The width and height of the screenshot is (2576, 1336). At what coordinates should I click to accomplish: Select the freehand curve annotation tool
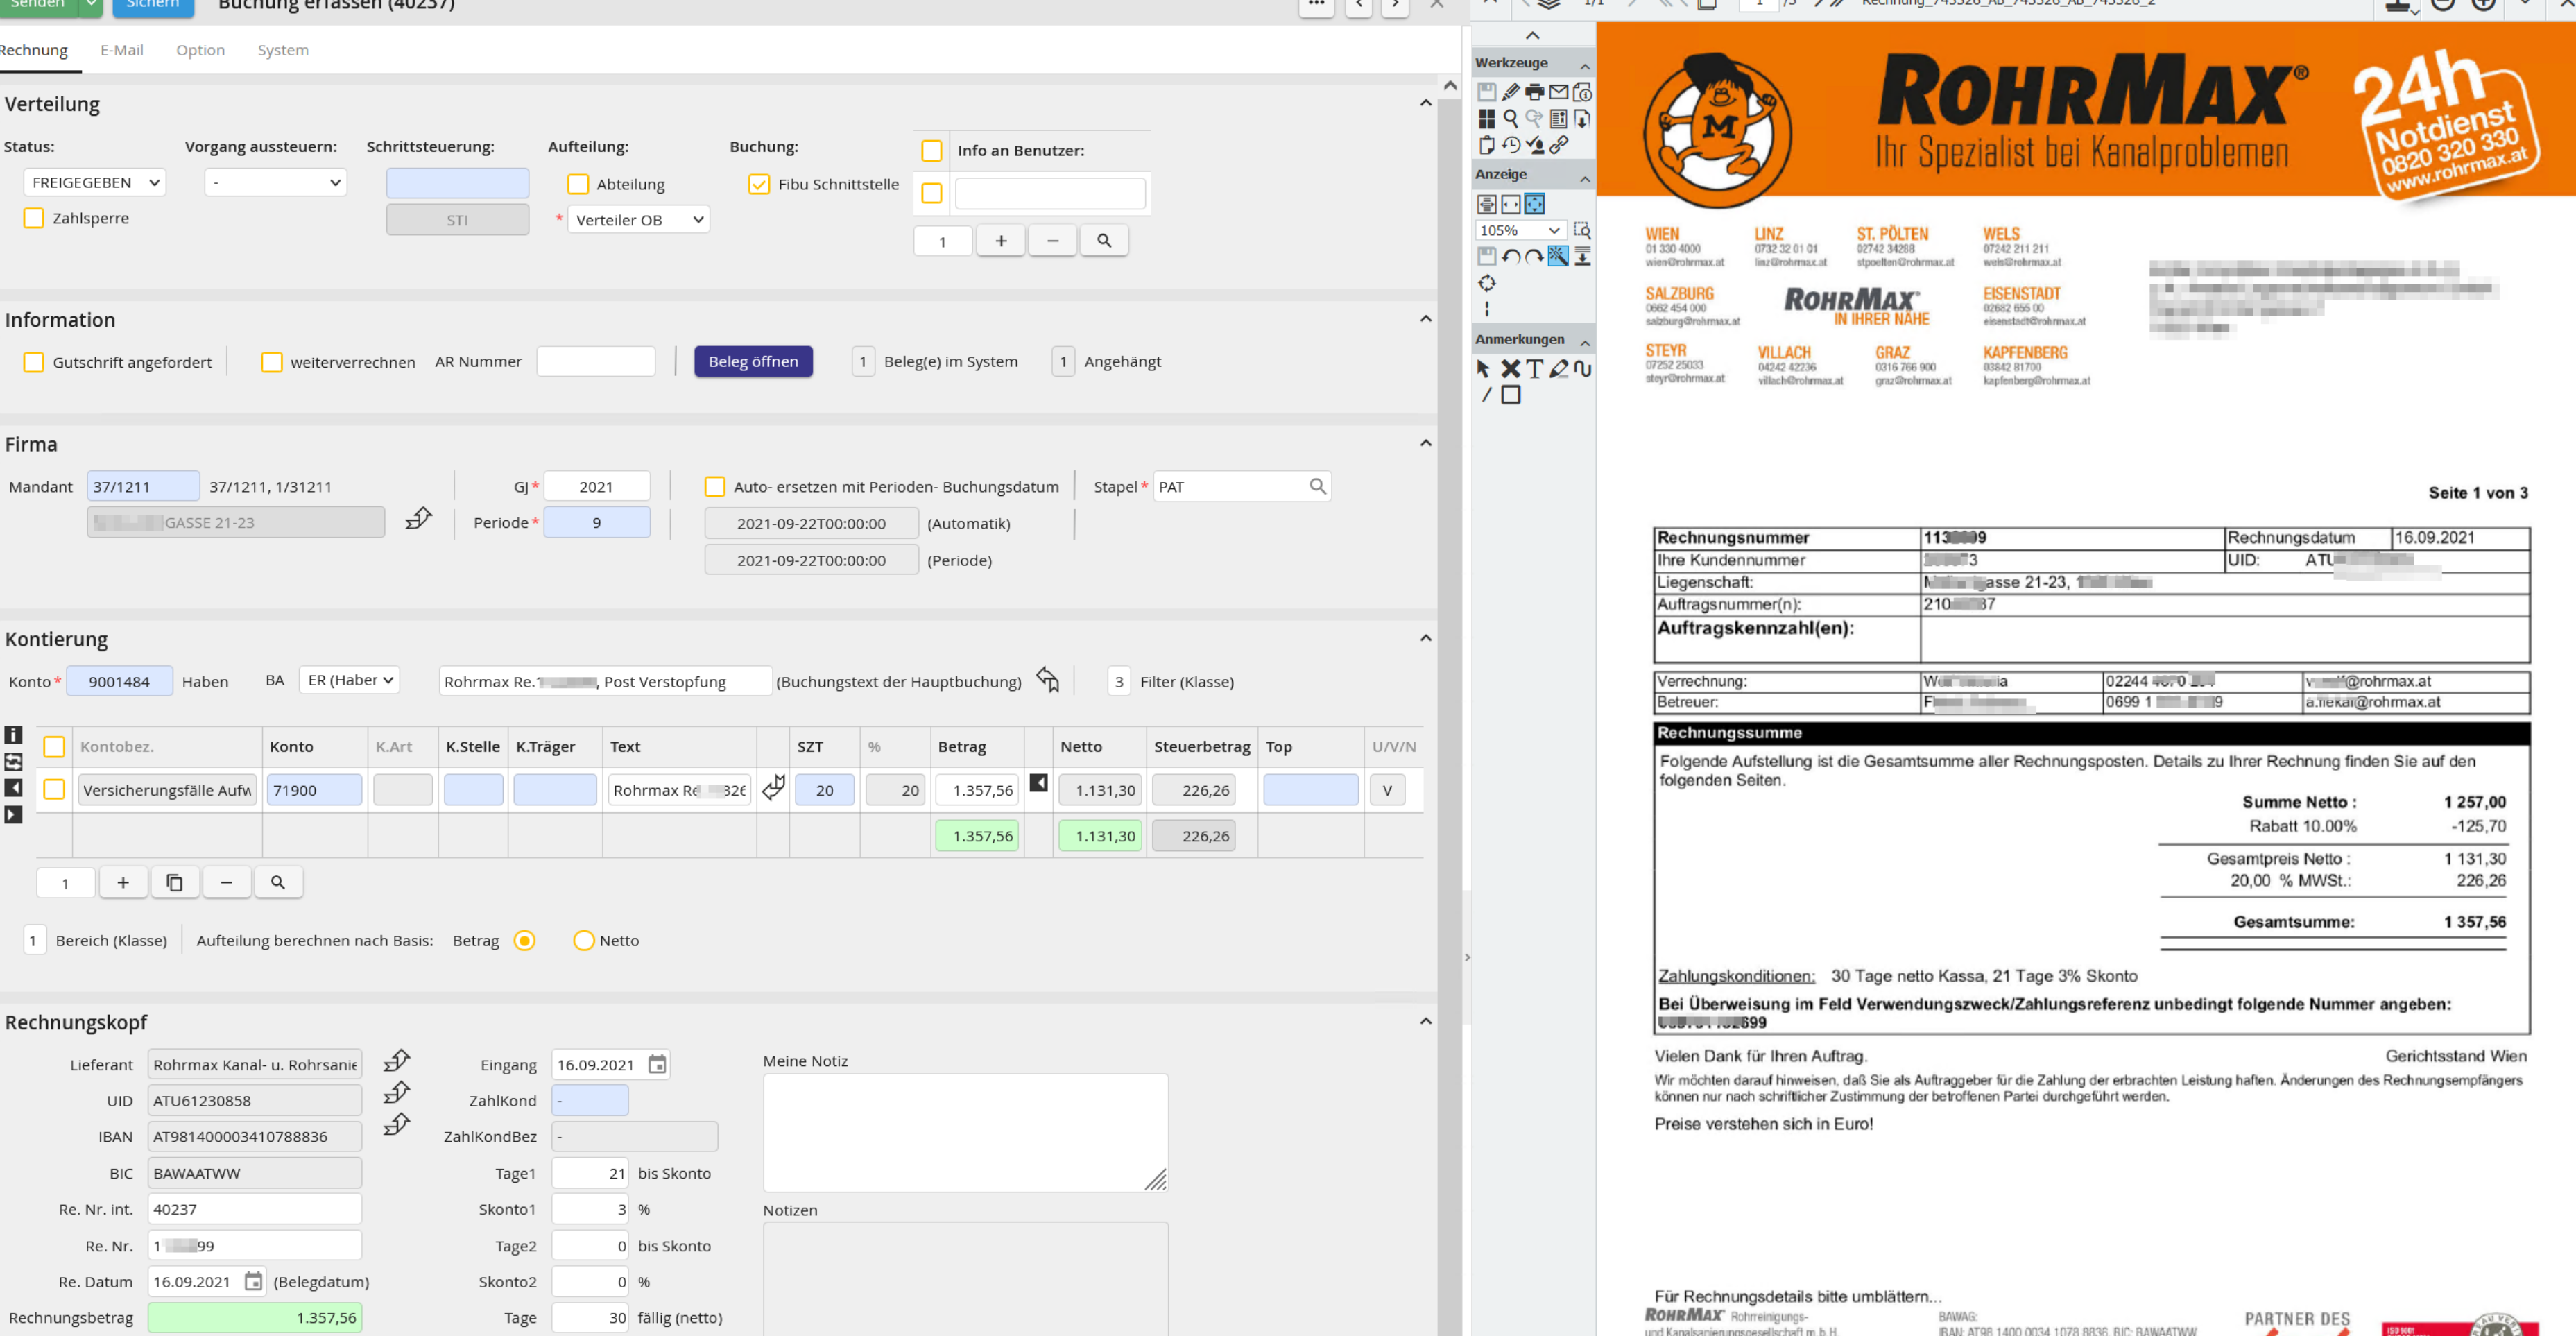(1582, 369)
